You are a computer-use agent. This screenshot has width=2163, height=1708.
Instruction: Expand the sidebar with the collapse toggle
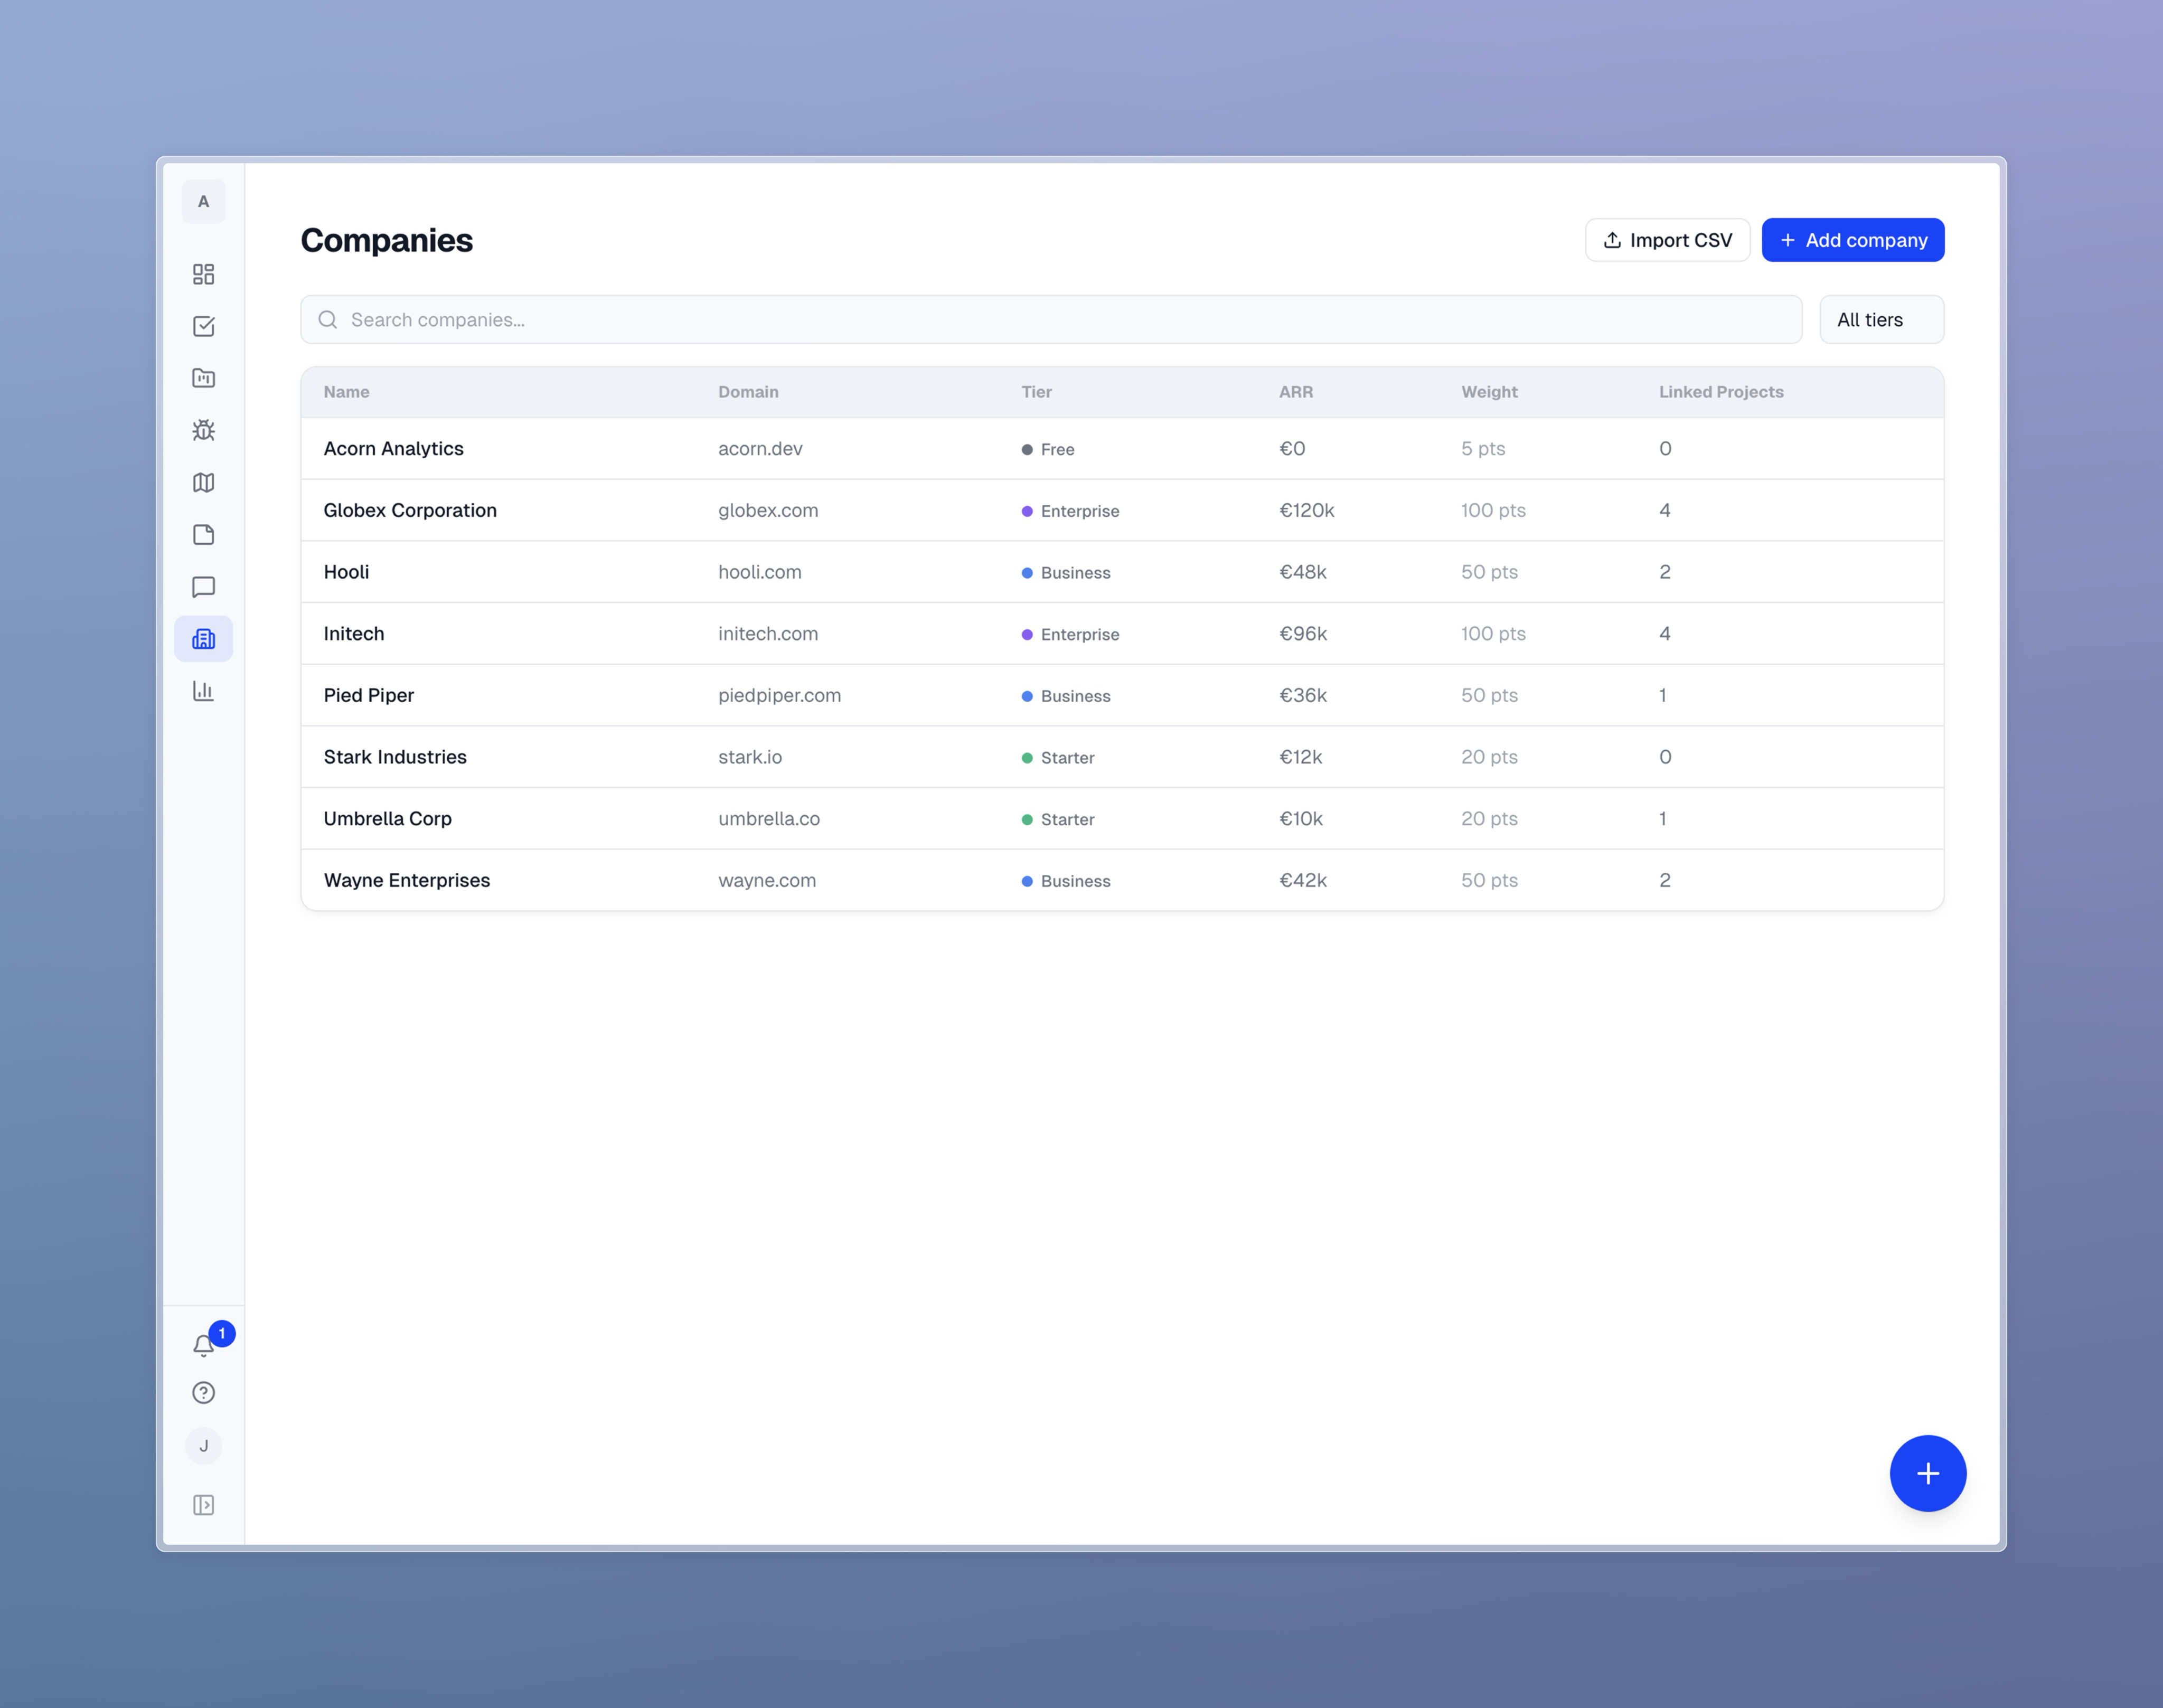click(x=204, y=1504)
